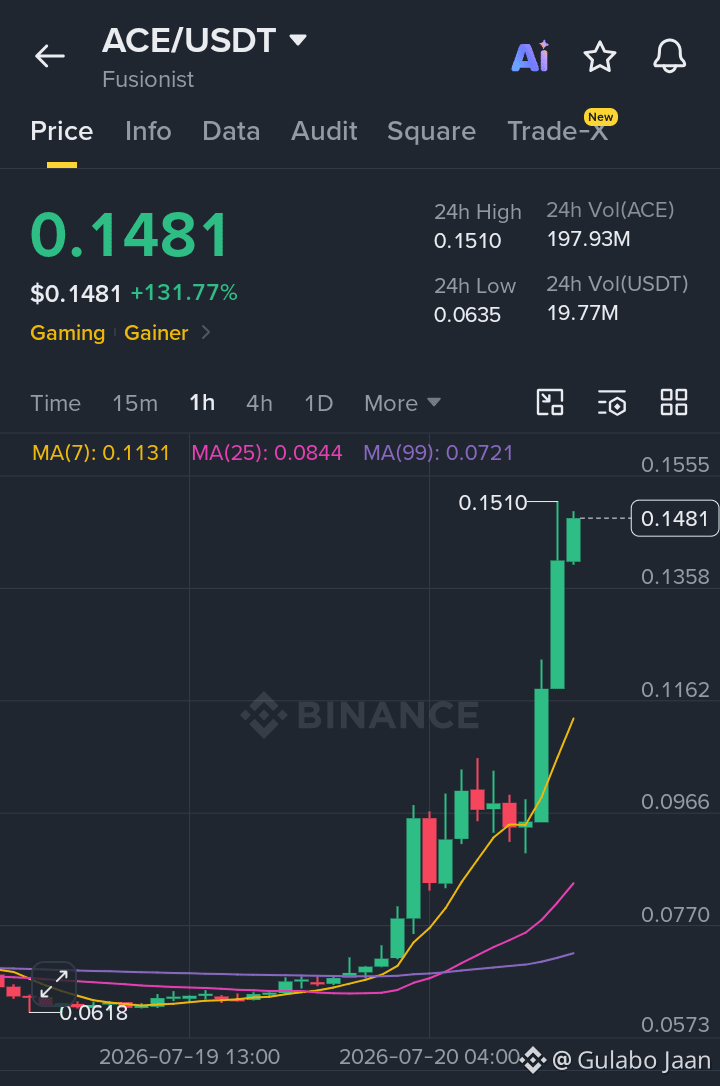Click the current price marker 0.1481 on axis
The image size is (720, 1086).
(x=674, y=518)
